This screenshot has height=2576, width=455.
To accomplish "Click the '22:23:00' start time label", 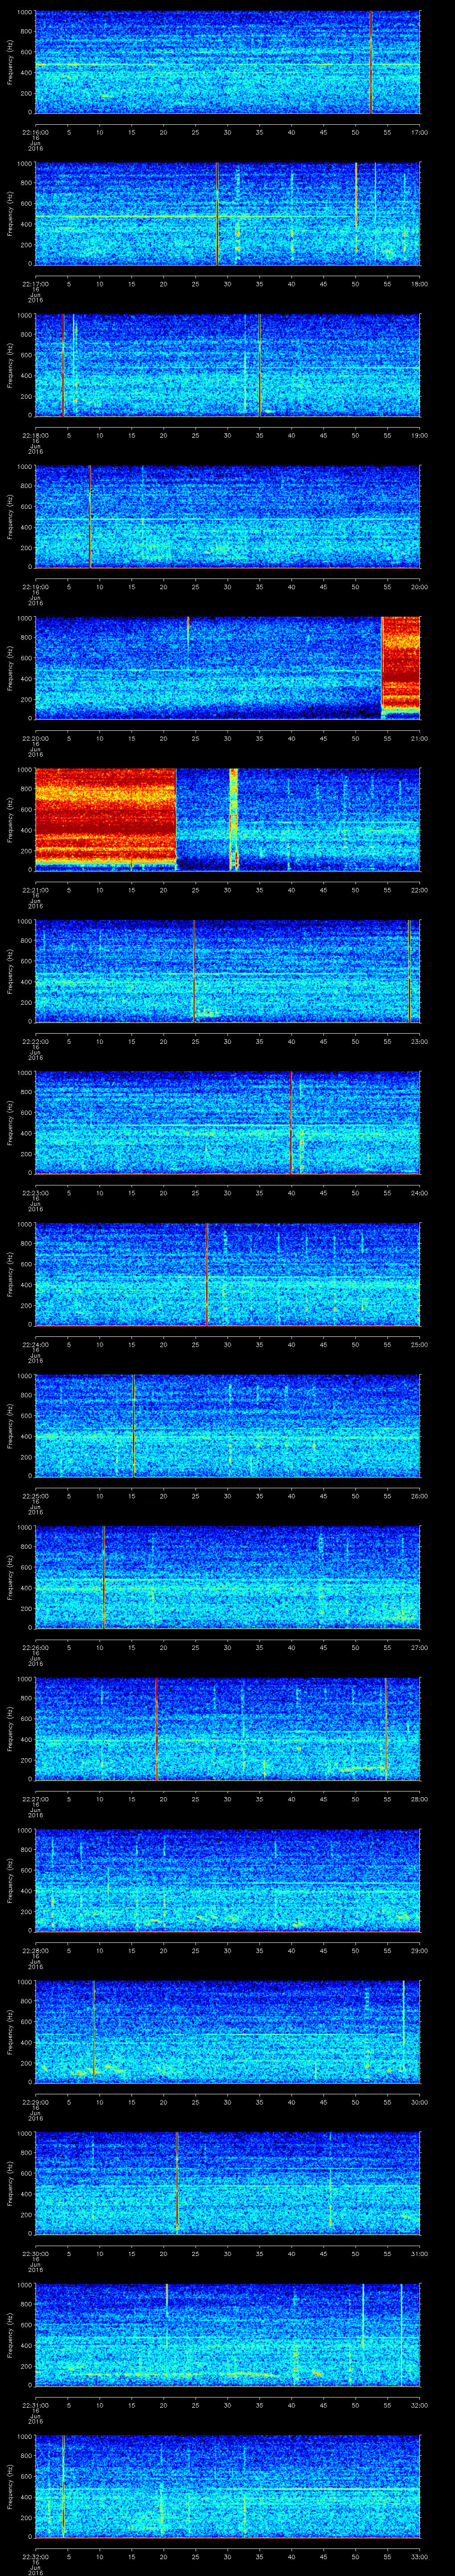I will tap(35, 1192).
